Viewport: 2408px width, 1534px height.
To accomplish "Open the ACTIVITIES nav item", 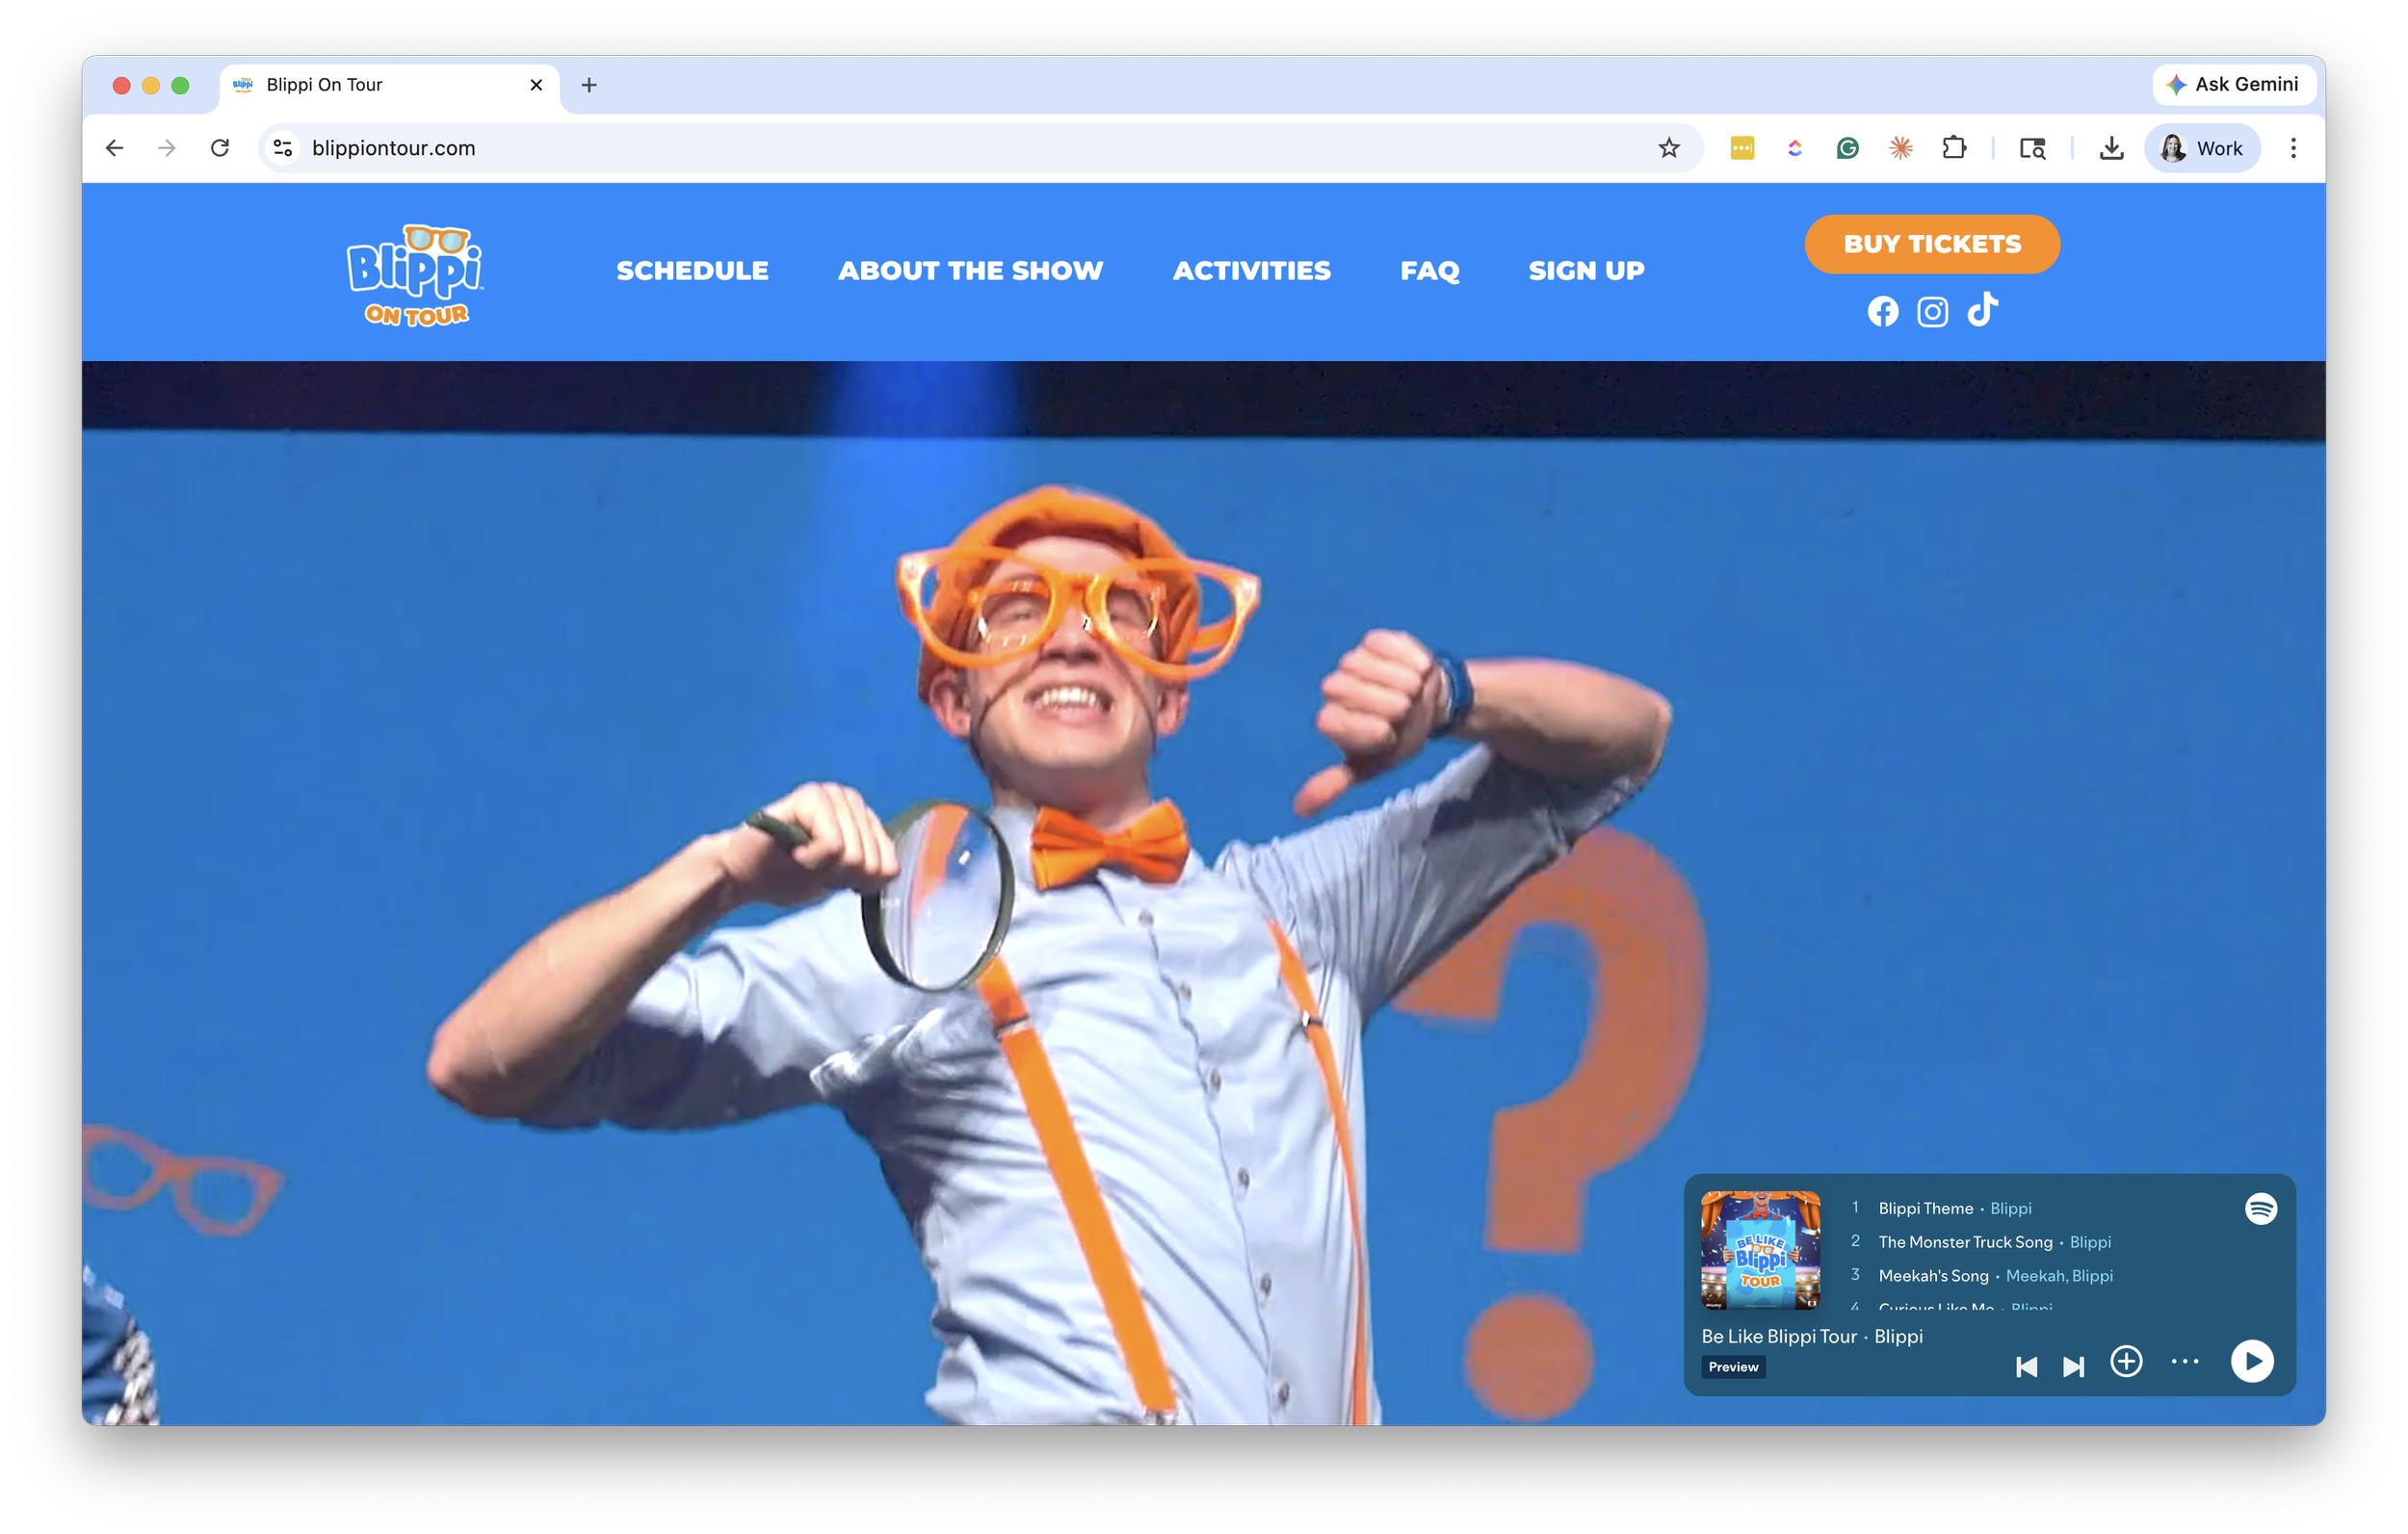I will tap(1251, 271).
